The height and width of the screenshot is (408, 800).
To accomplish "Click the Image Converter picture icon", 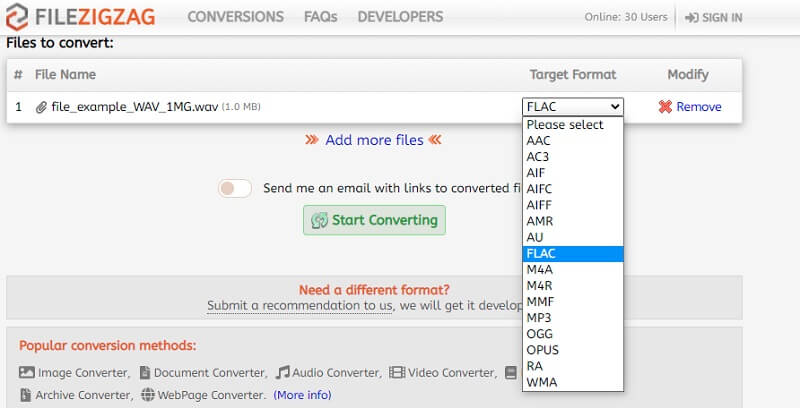I will click(x=27, y=373).
